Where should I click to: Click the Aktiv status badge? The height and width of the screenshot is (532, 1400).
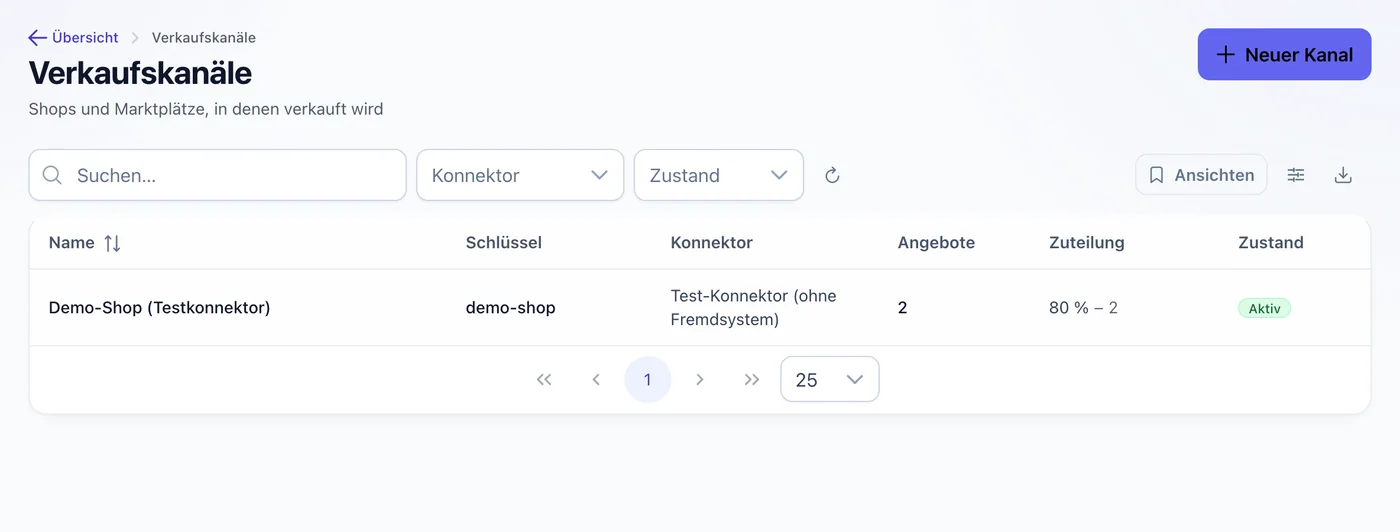1264,308
